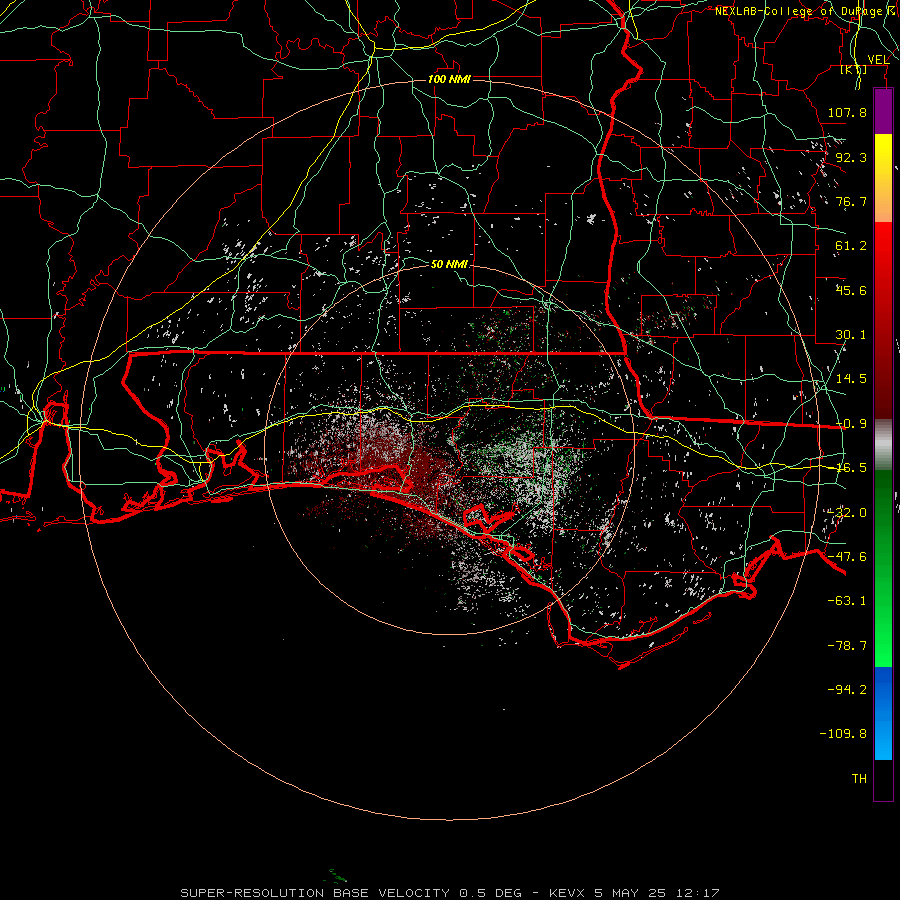Click the TH threshold label

tap(859, 778)
